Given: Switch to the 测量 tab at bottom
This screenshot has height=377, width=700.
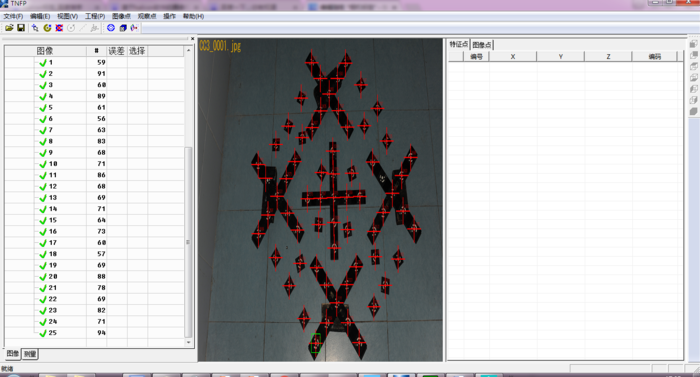Looking at the screenshot, I should [x=30, y=354].
